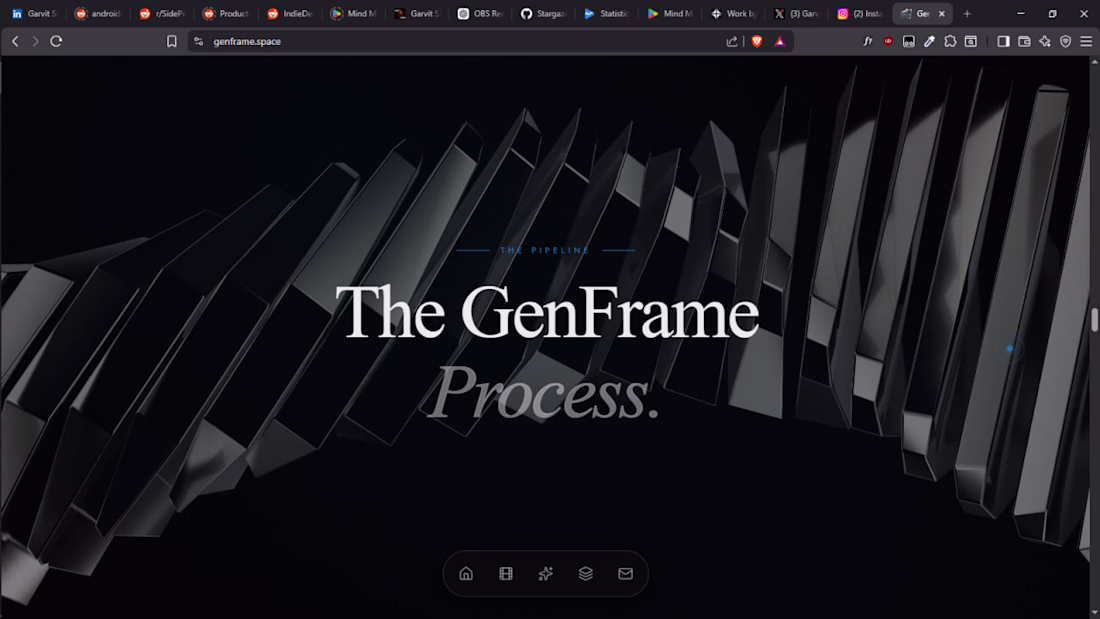Viewport: 1100px width, 619px height.
Task: Switch to the X (3) Garvit tab
Action: coord(798,13)
